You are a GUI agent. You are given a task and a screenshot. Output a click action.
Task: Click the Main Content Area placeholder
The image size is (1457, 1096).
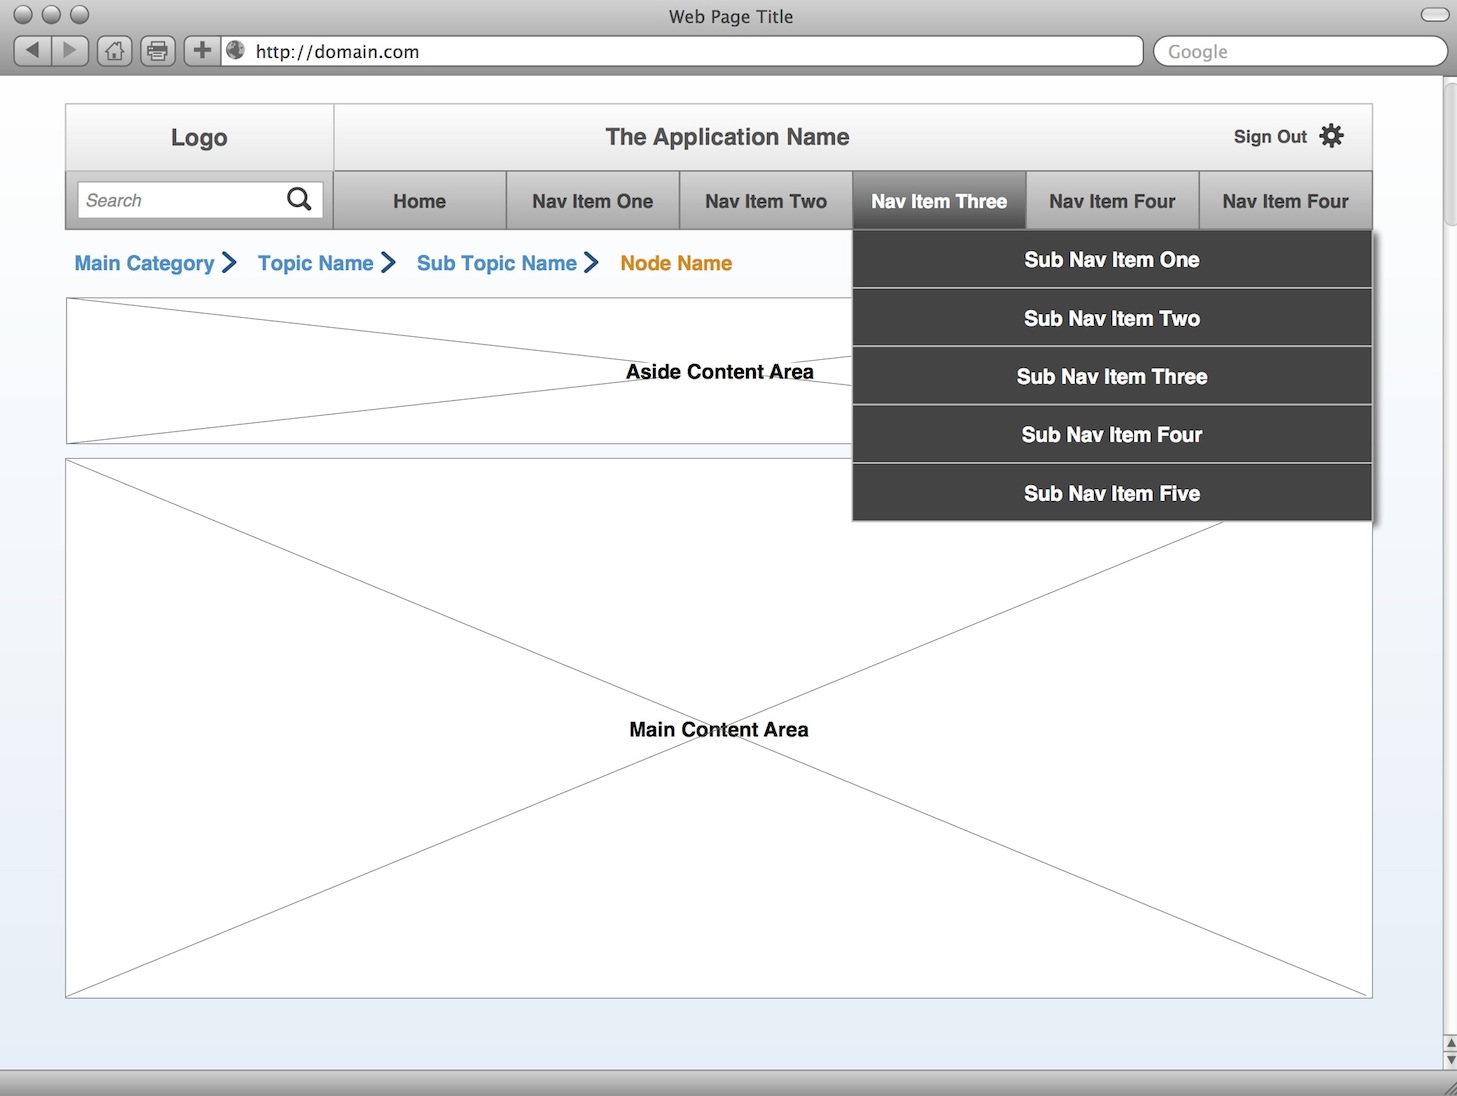click(x=719, y=728)
